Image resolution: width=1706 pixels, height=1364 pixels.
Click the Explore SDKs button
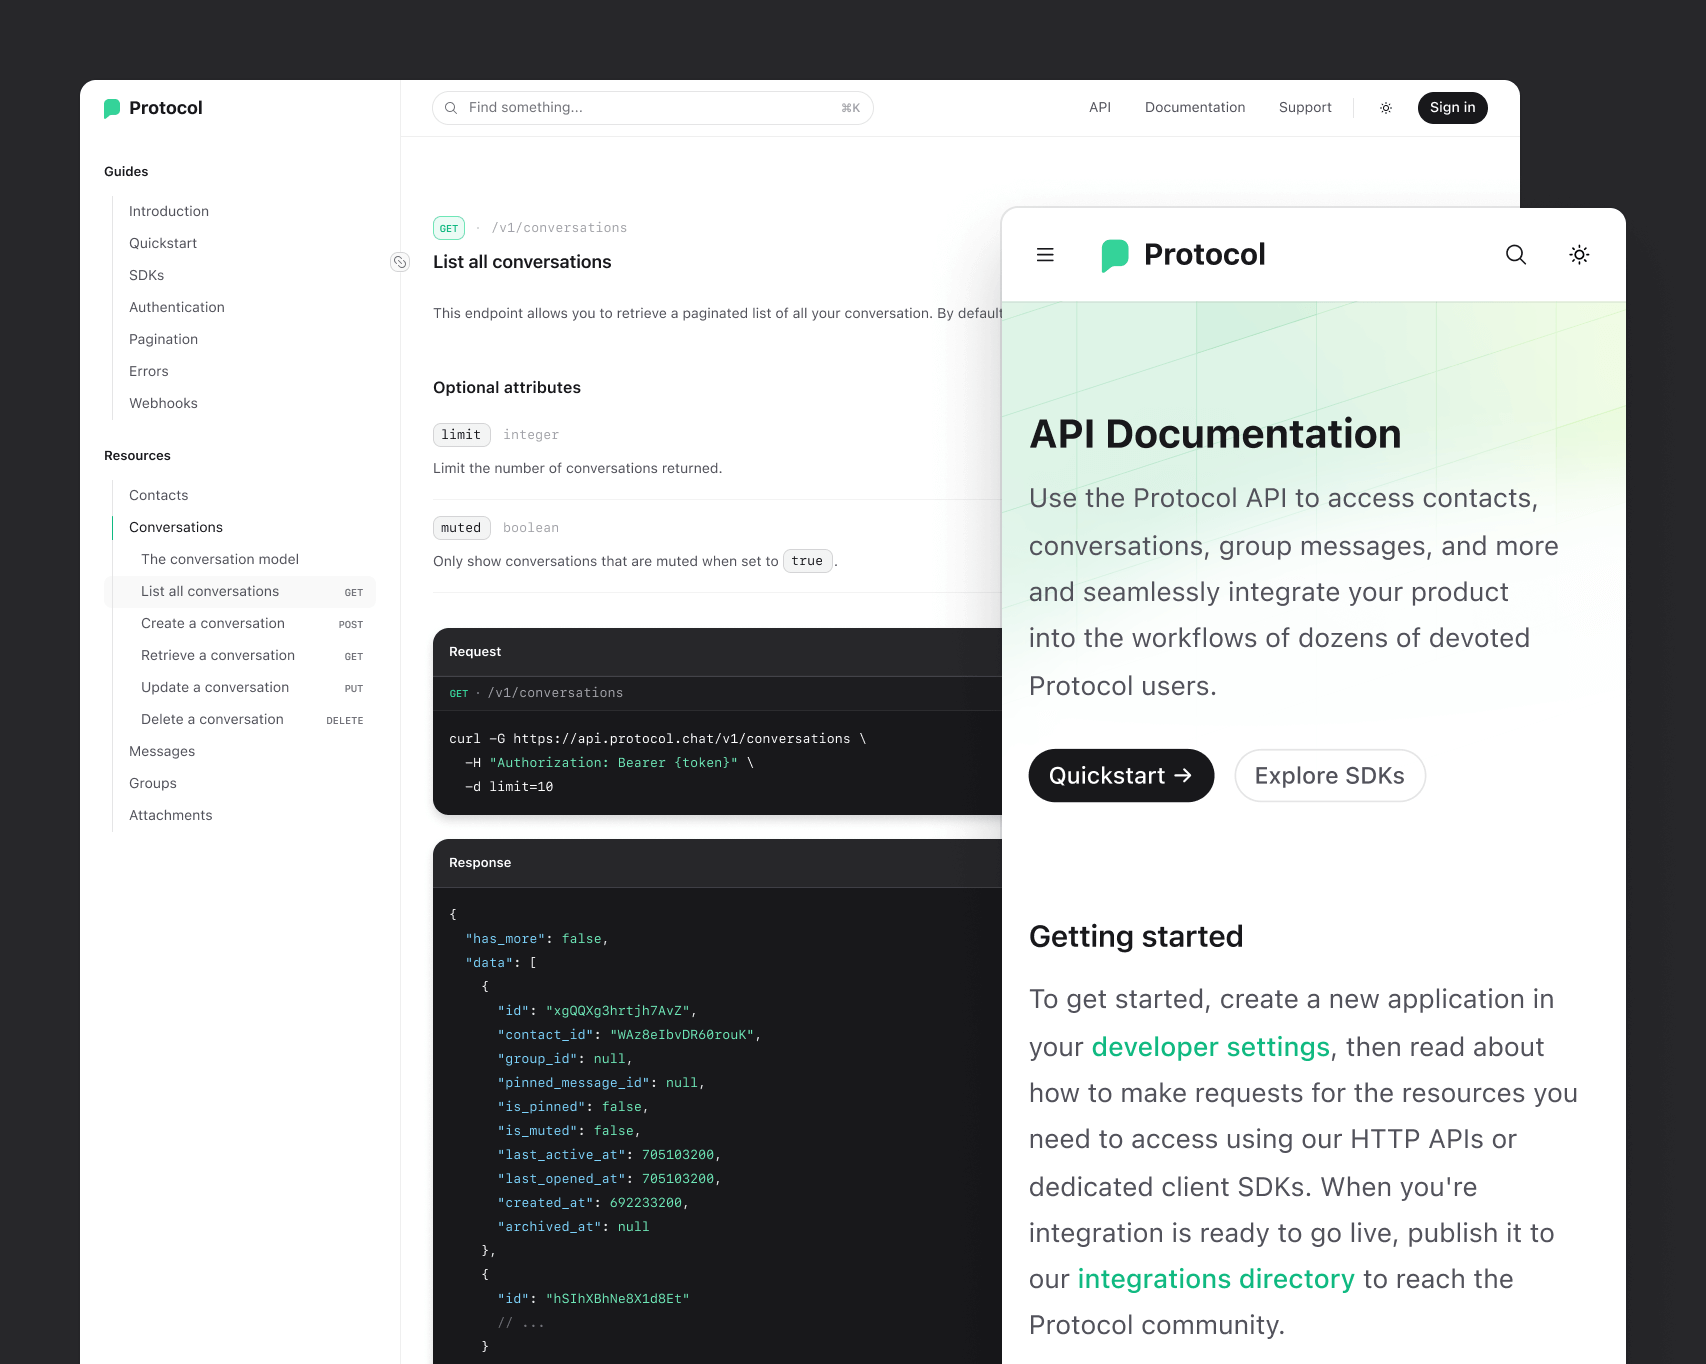click(x=1329, y=776)
